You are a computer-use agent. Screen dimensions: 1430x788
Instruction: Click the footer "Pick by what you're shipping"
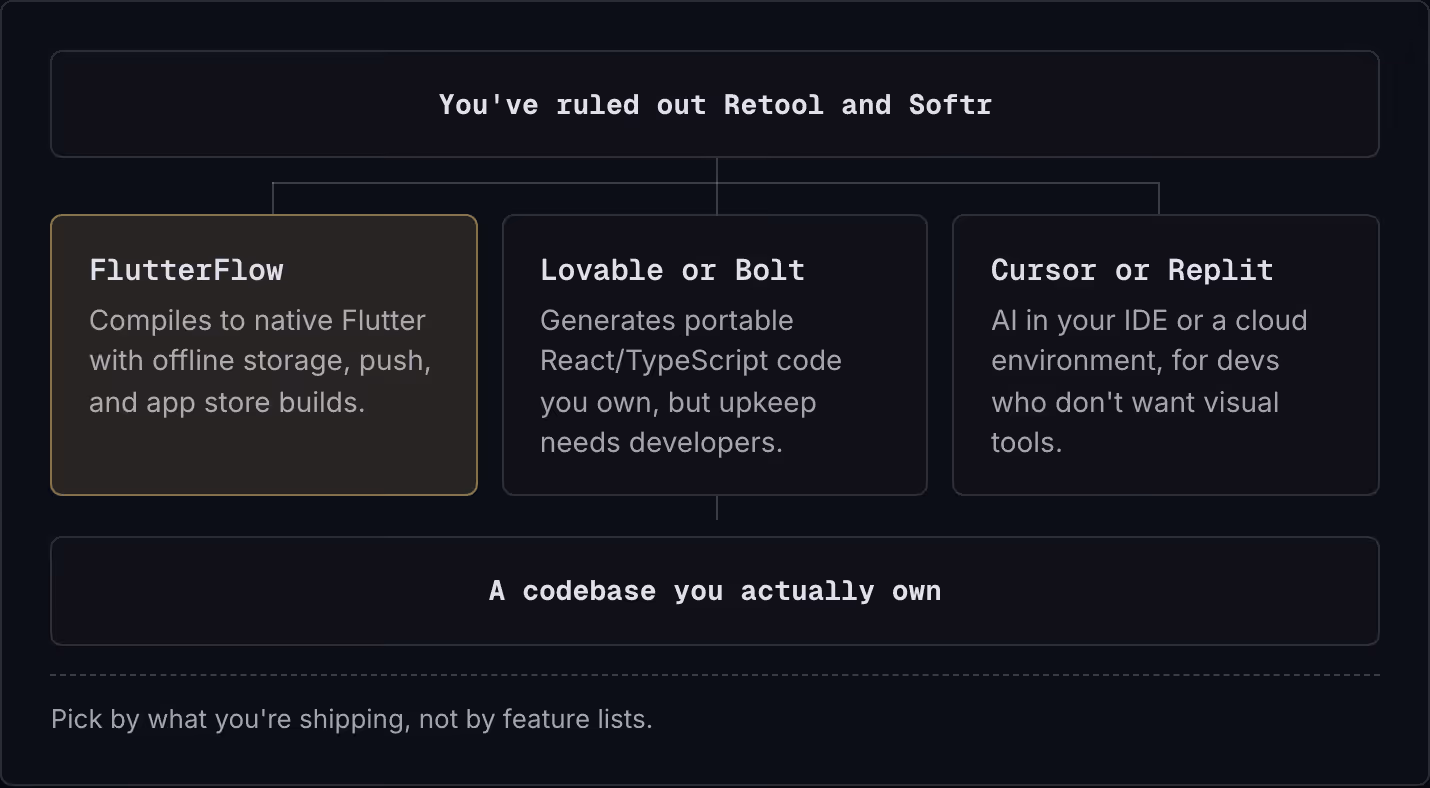click(x=230, y=719)
